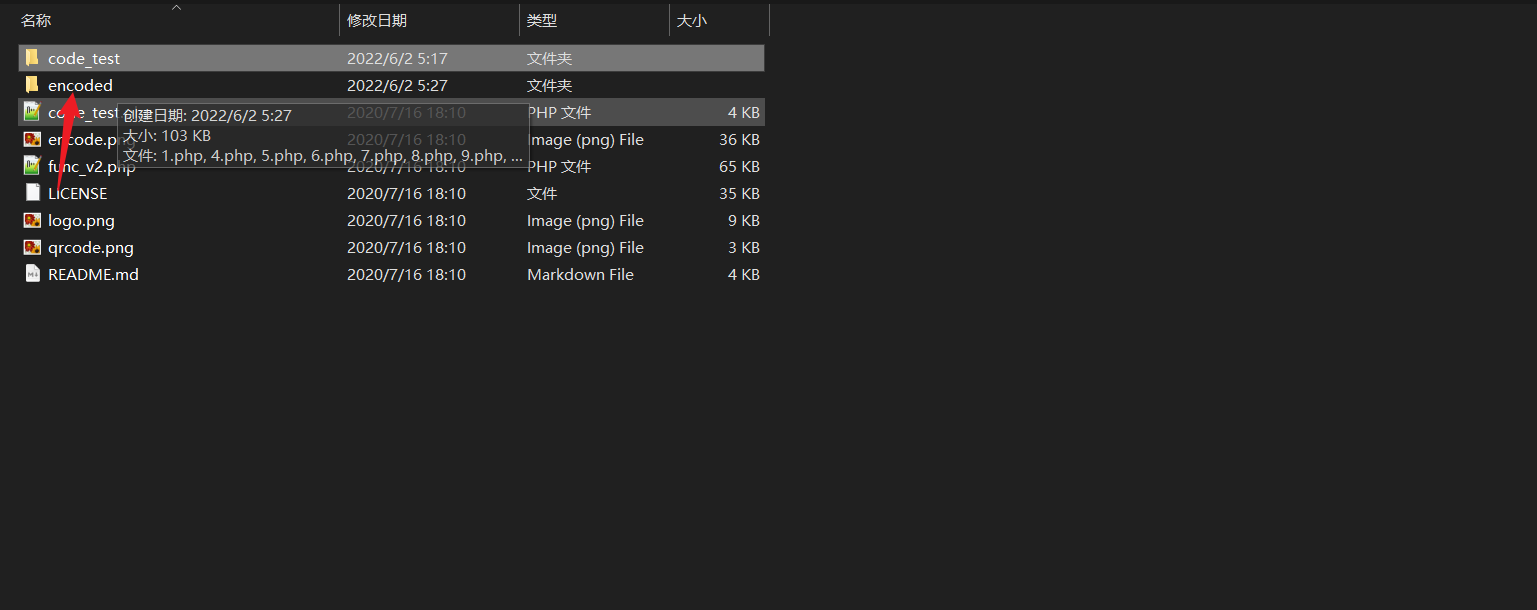Select the qrcode.png file name
Screen dimensions: 1537x610
tap(91, 248)
